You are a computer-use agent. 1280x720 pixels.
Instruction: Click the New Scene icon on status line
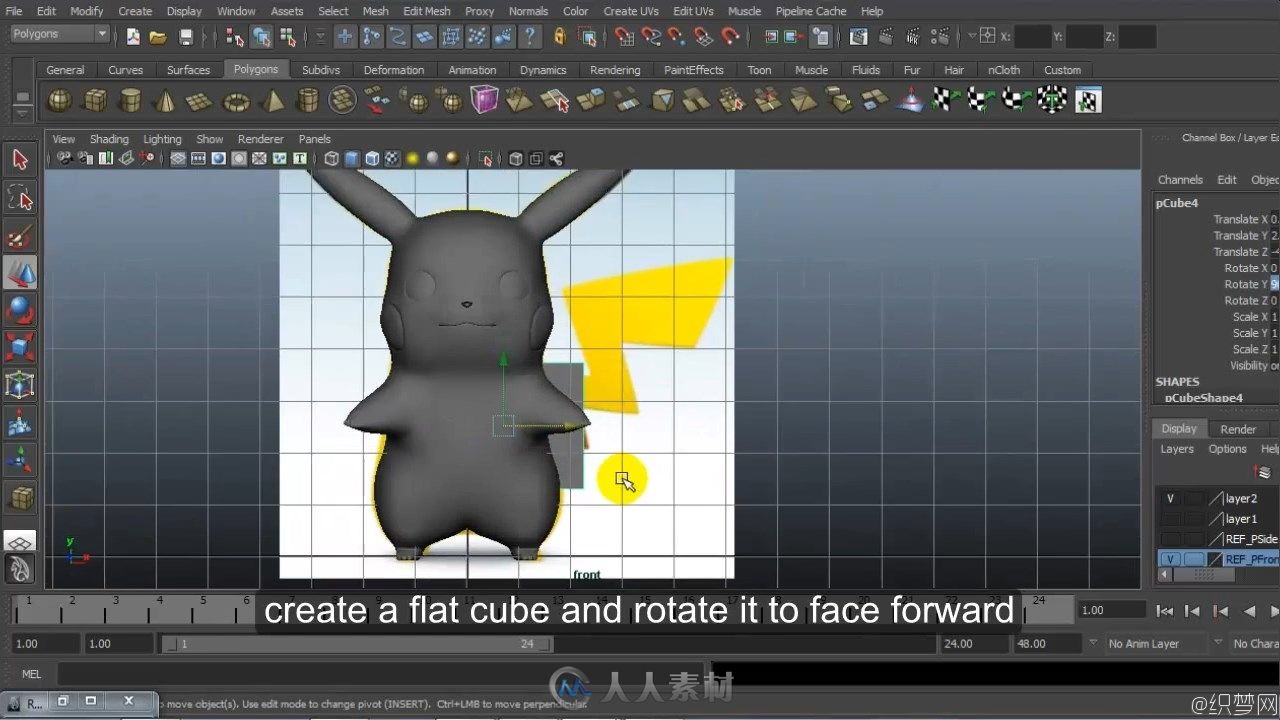(132, 37)
